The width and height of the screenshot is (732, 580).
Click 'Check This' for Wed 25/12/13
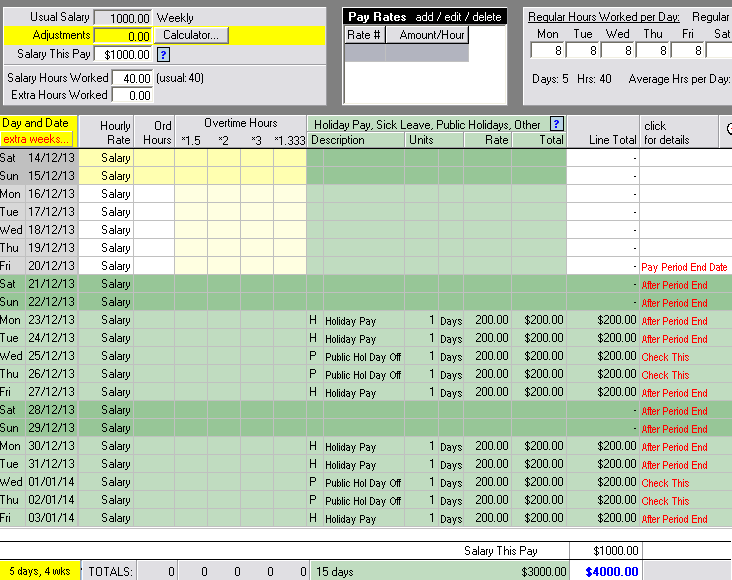(665, 357)
